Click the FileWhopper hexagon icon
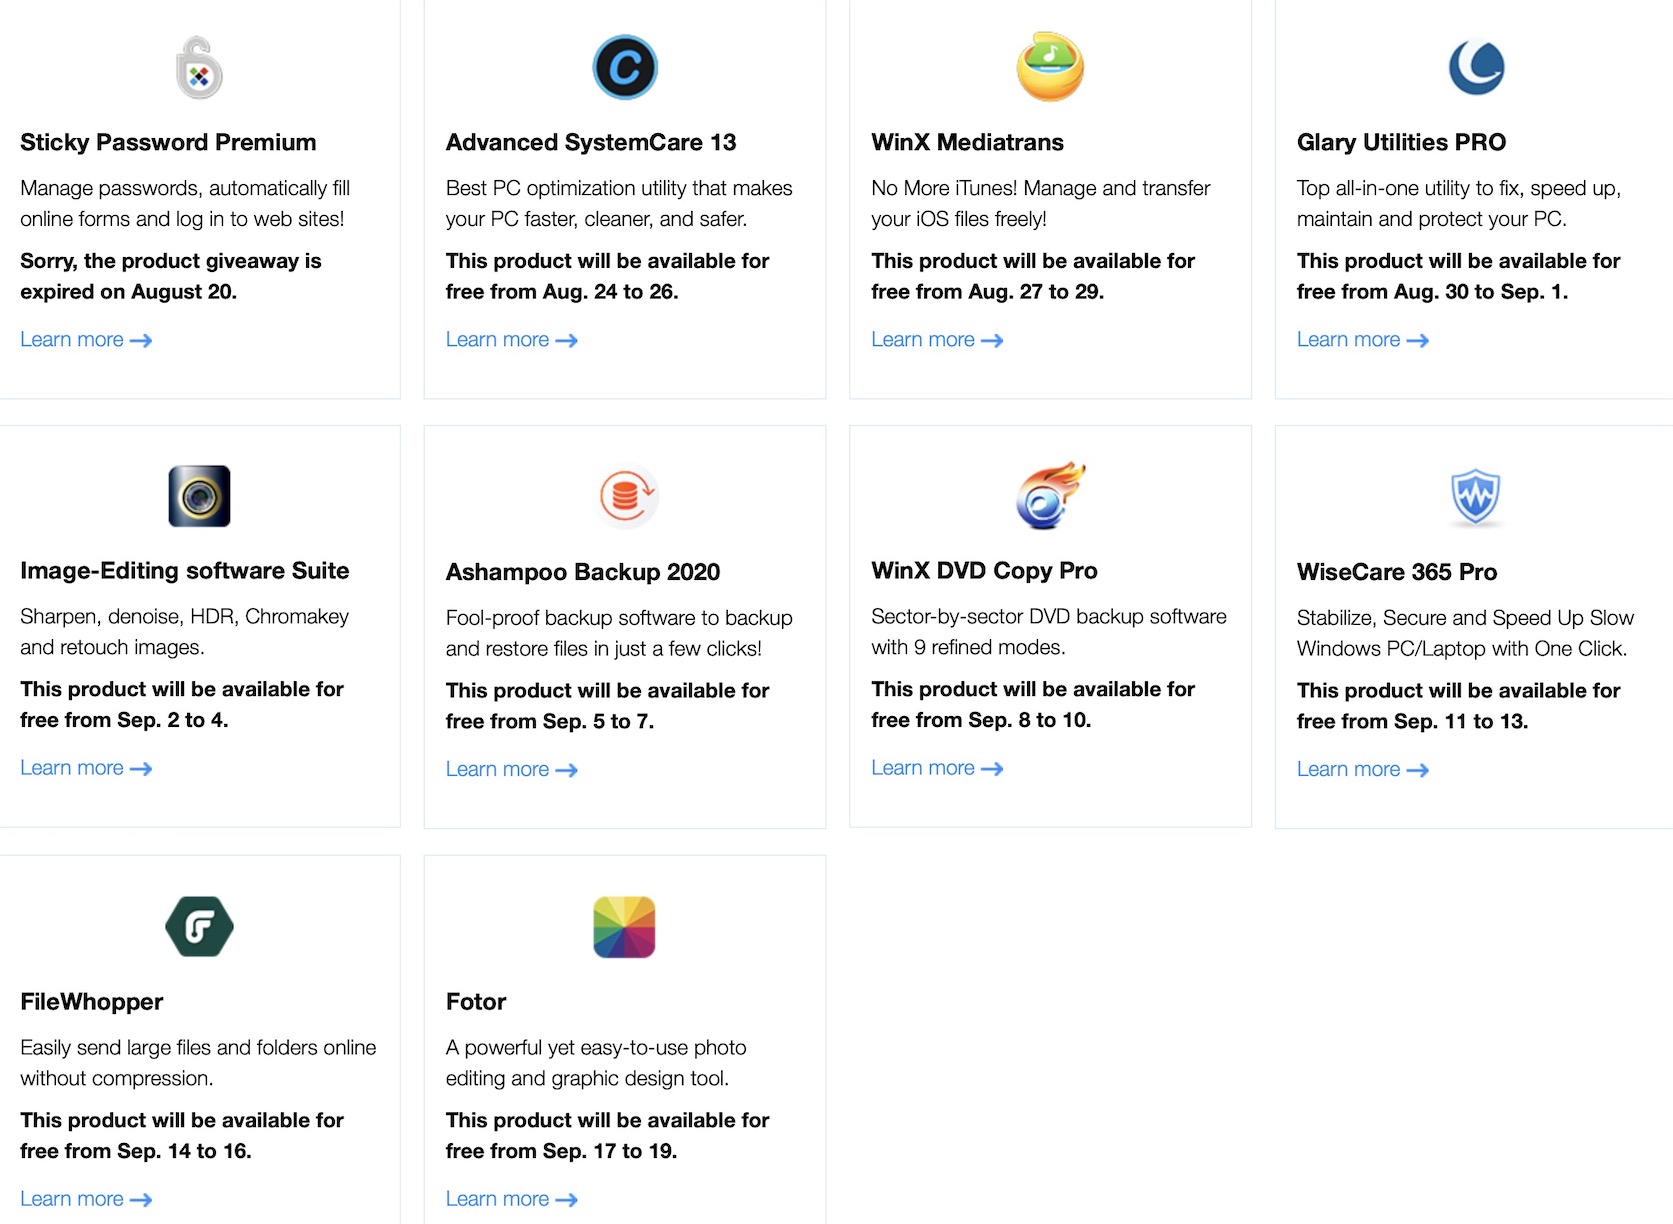Screen dimensions: 1673x1224 [199, 926]
